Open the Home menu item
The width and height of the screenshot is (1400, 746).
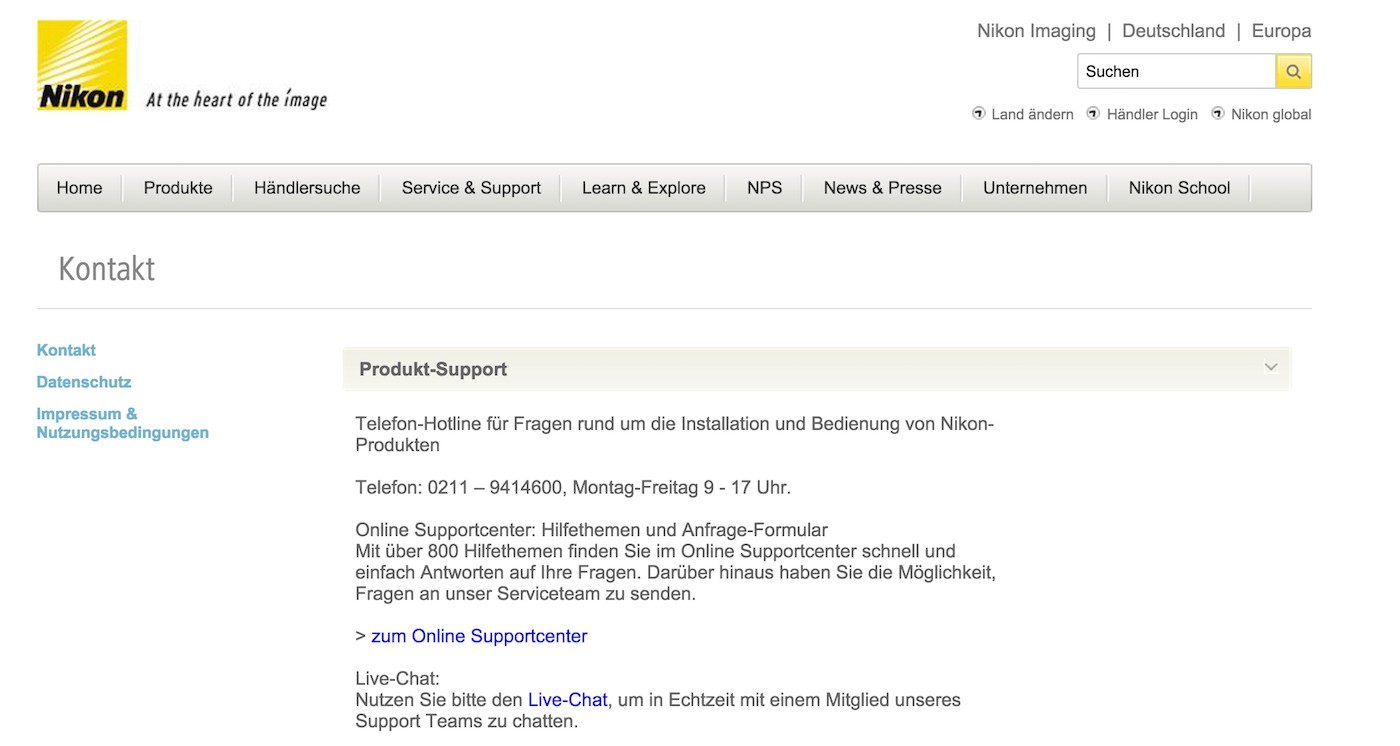click(x=79, y=188)
